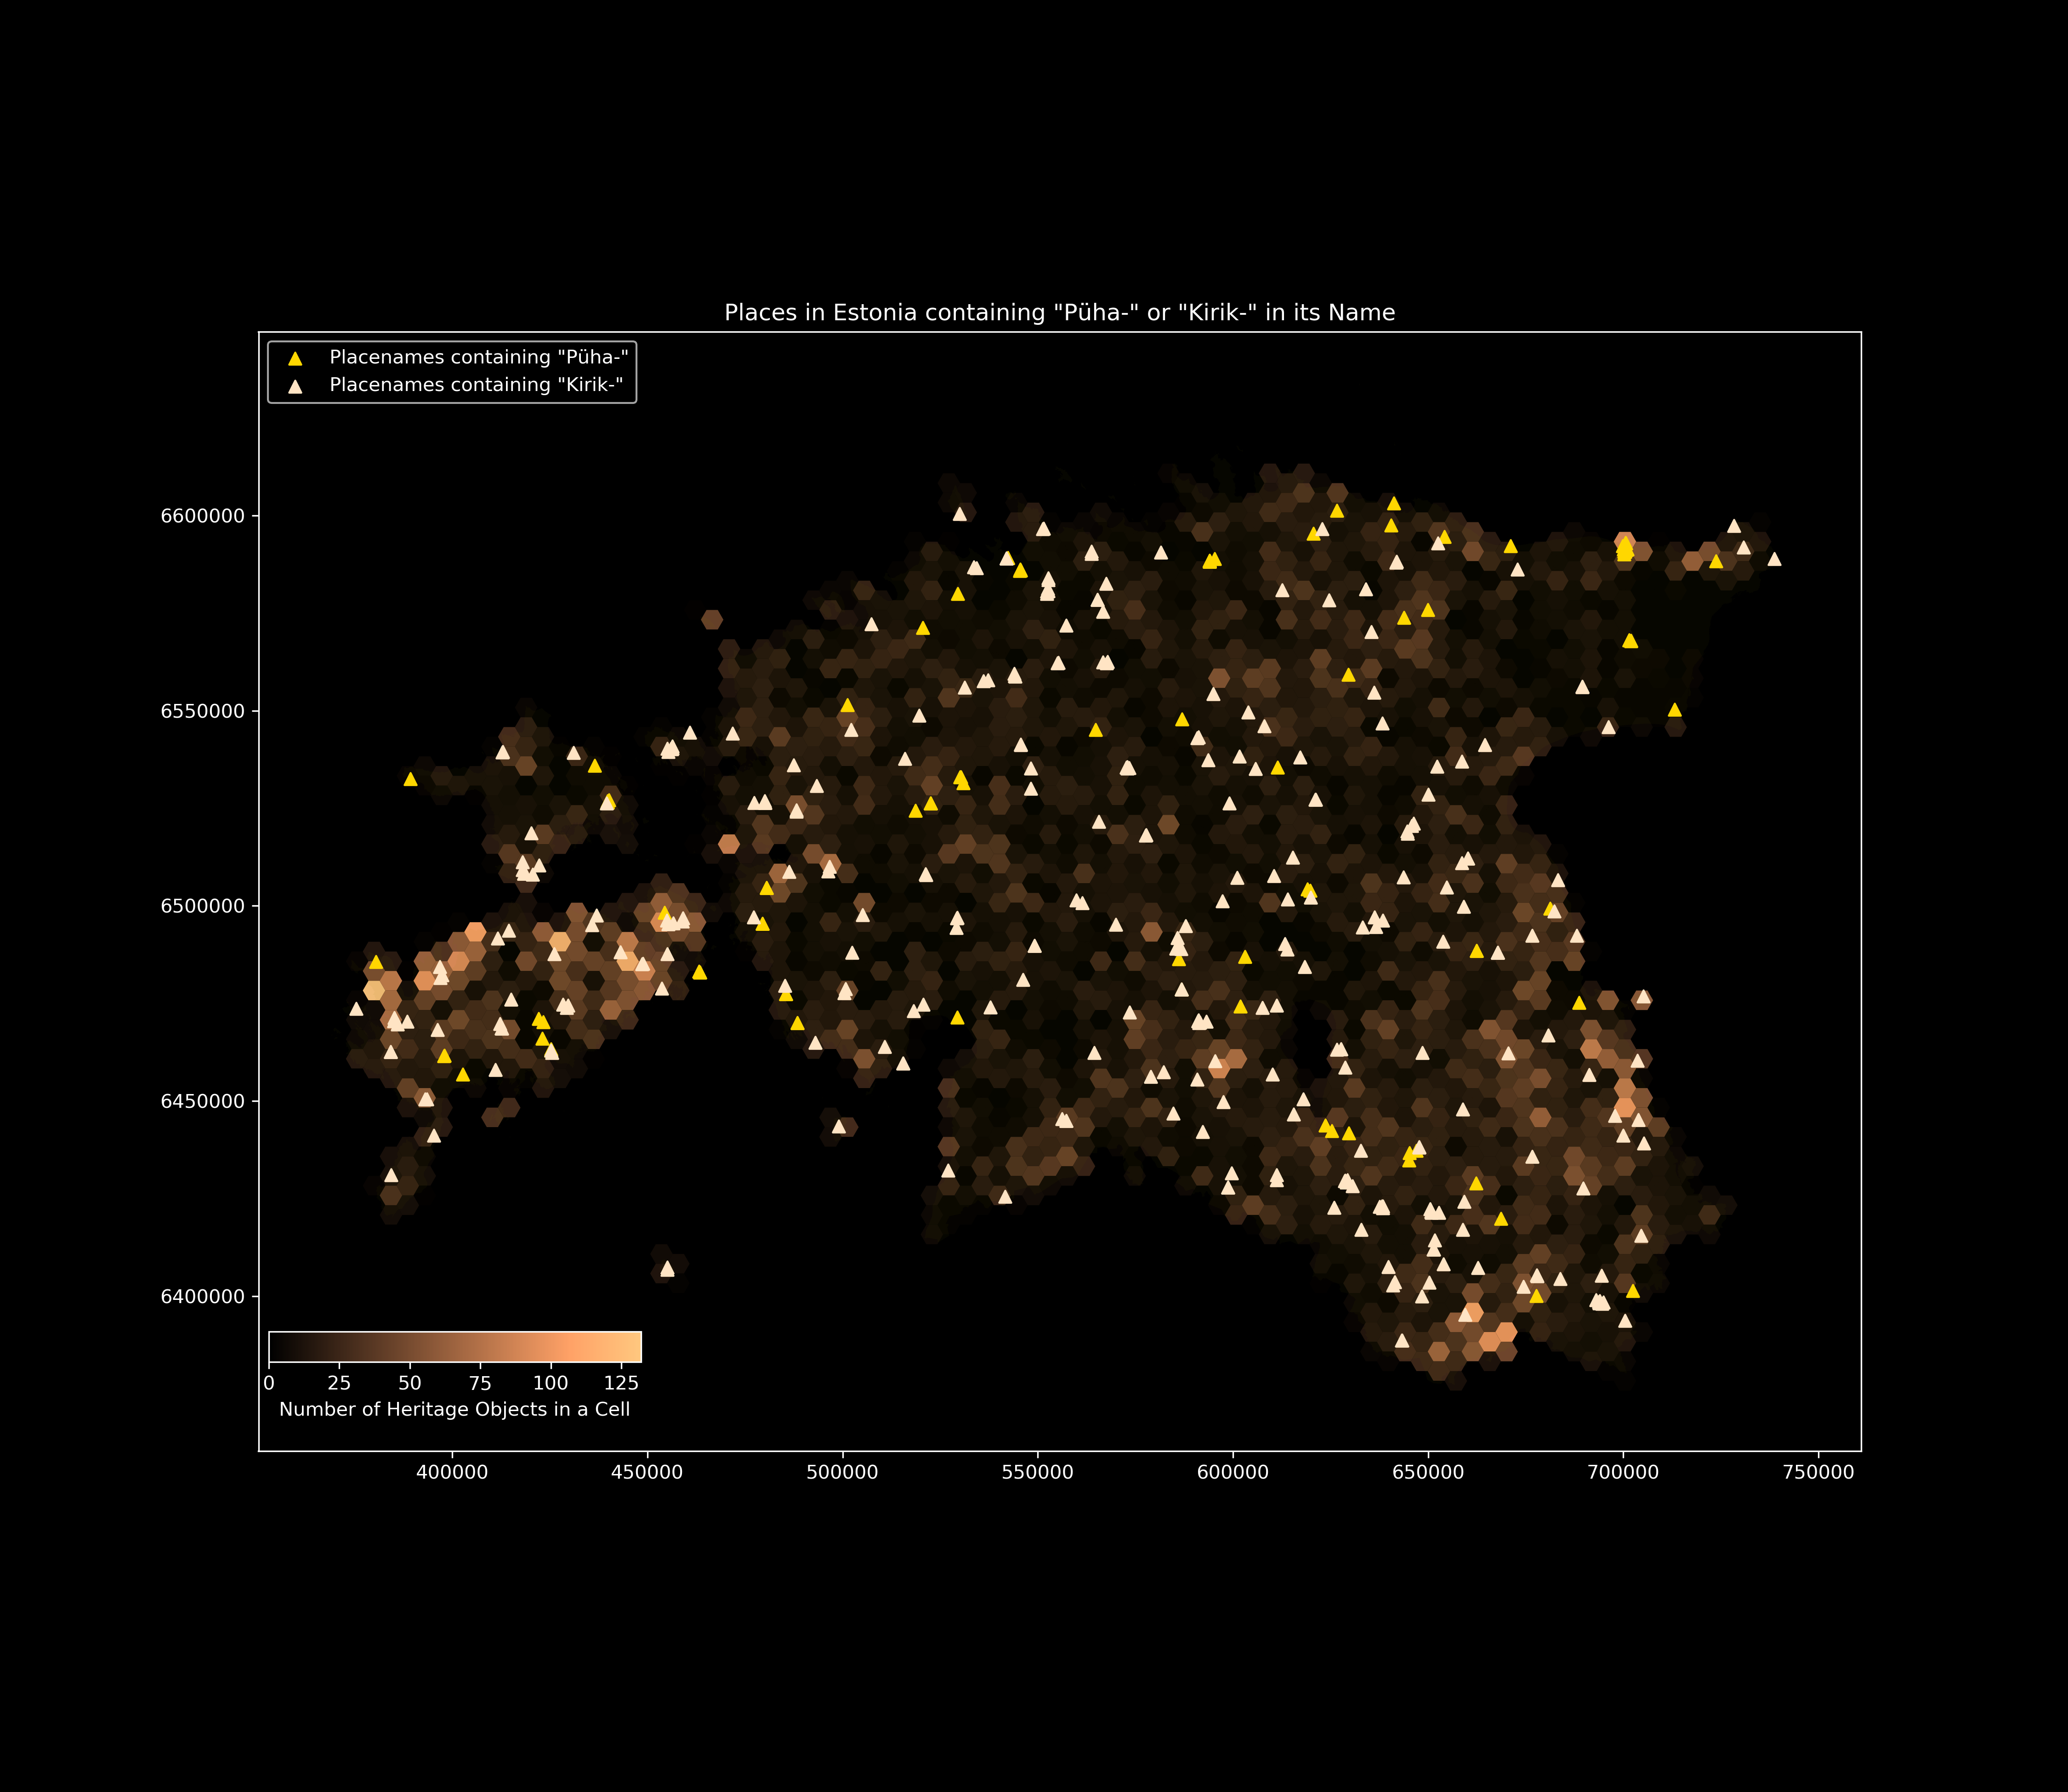Viewport: 2068px width, 1792px height.
Task: Click the brightest right end of the colorbar
Action: point(634,1347)
